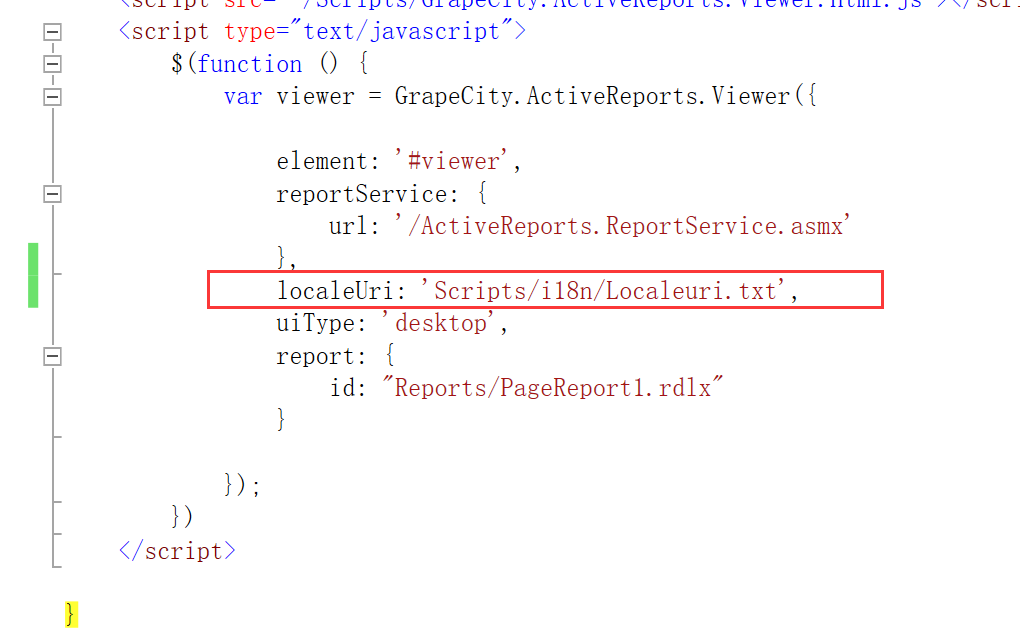Click the closing </script> tag

coord(177,551)
